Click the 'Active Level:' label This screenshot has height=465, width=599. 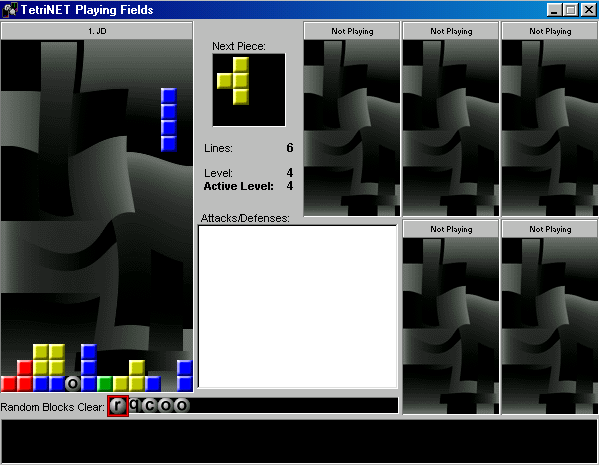click(x=238, y=186)
